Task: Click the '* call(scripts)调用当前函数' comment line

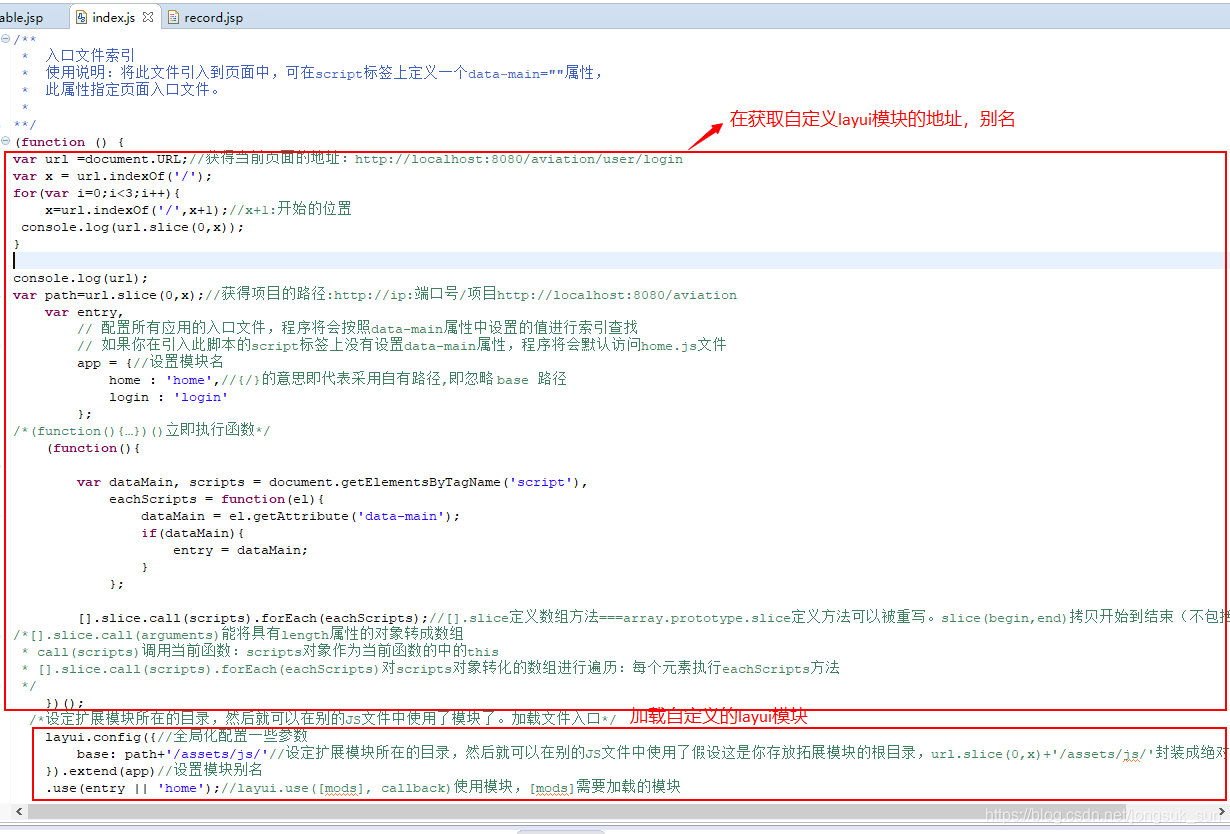Action: (x=260, y=651)
